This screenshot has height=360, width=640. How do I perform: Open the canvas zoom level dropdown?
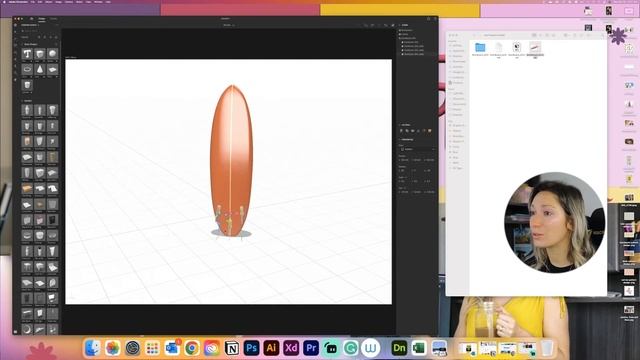(x=229, y=25)
